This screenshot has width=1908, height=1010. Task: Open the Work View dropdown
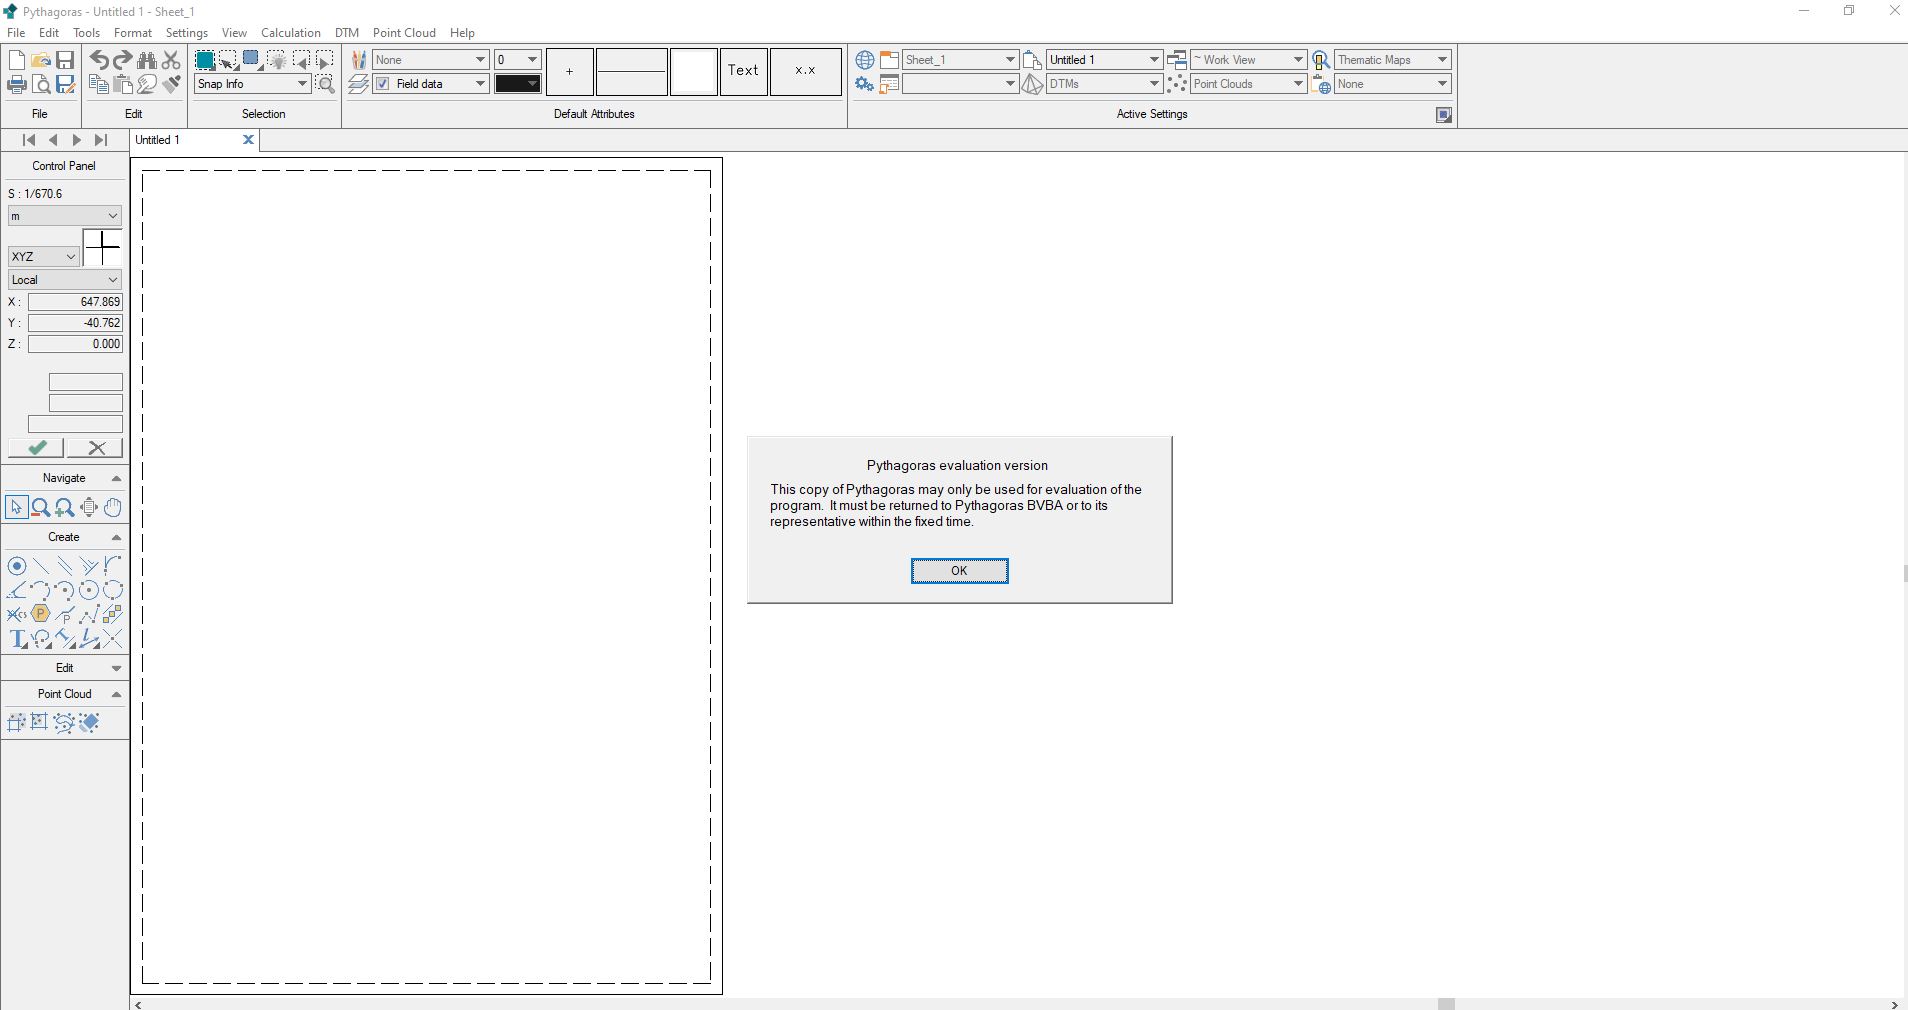tap(1248, 60)
